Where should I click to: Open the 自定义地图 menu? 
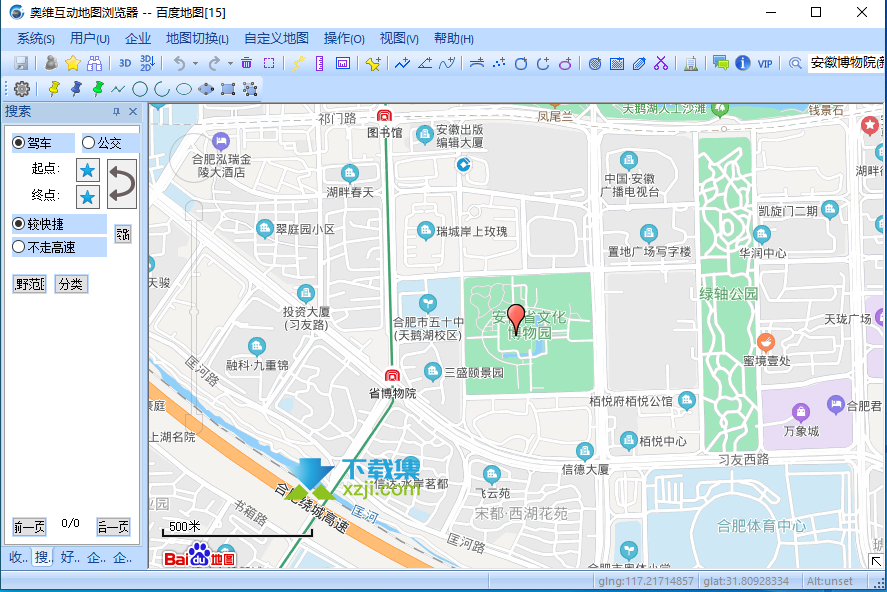(x=276, y=38)
